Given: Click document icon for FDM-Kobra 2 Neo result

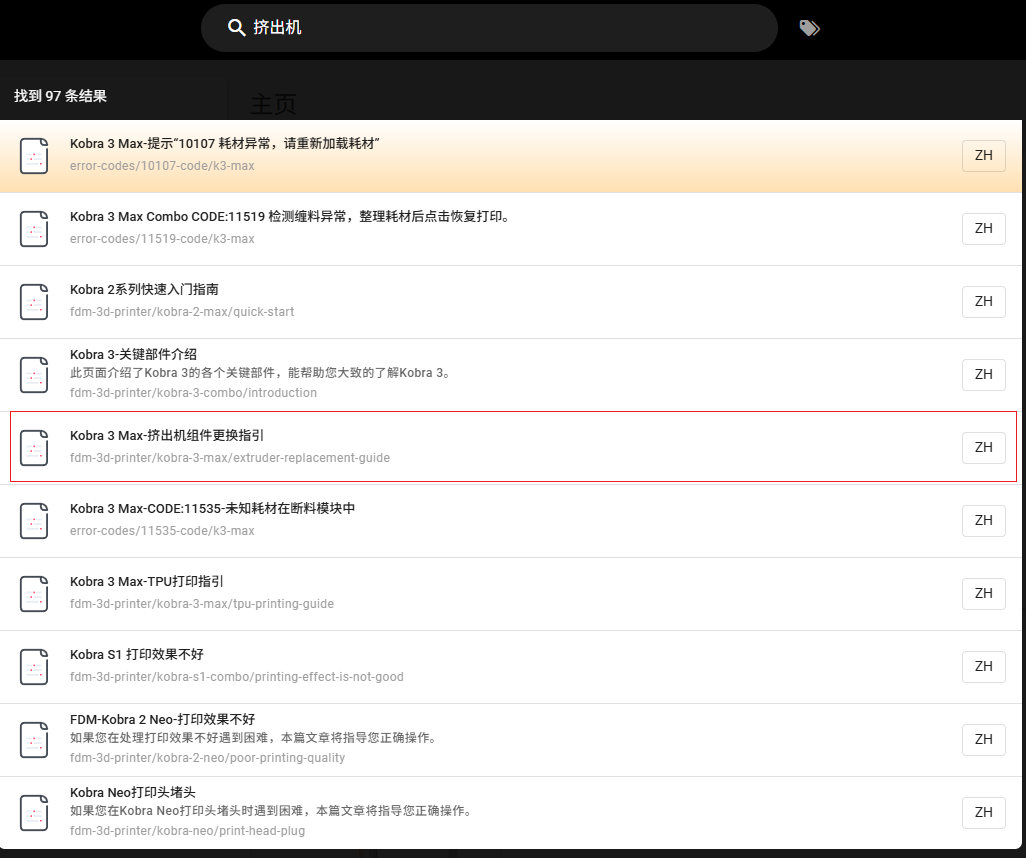Looking at the screenshot, I should 34,740.
